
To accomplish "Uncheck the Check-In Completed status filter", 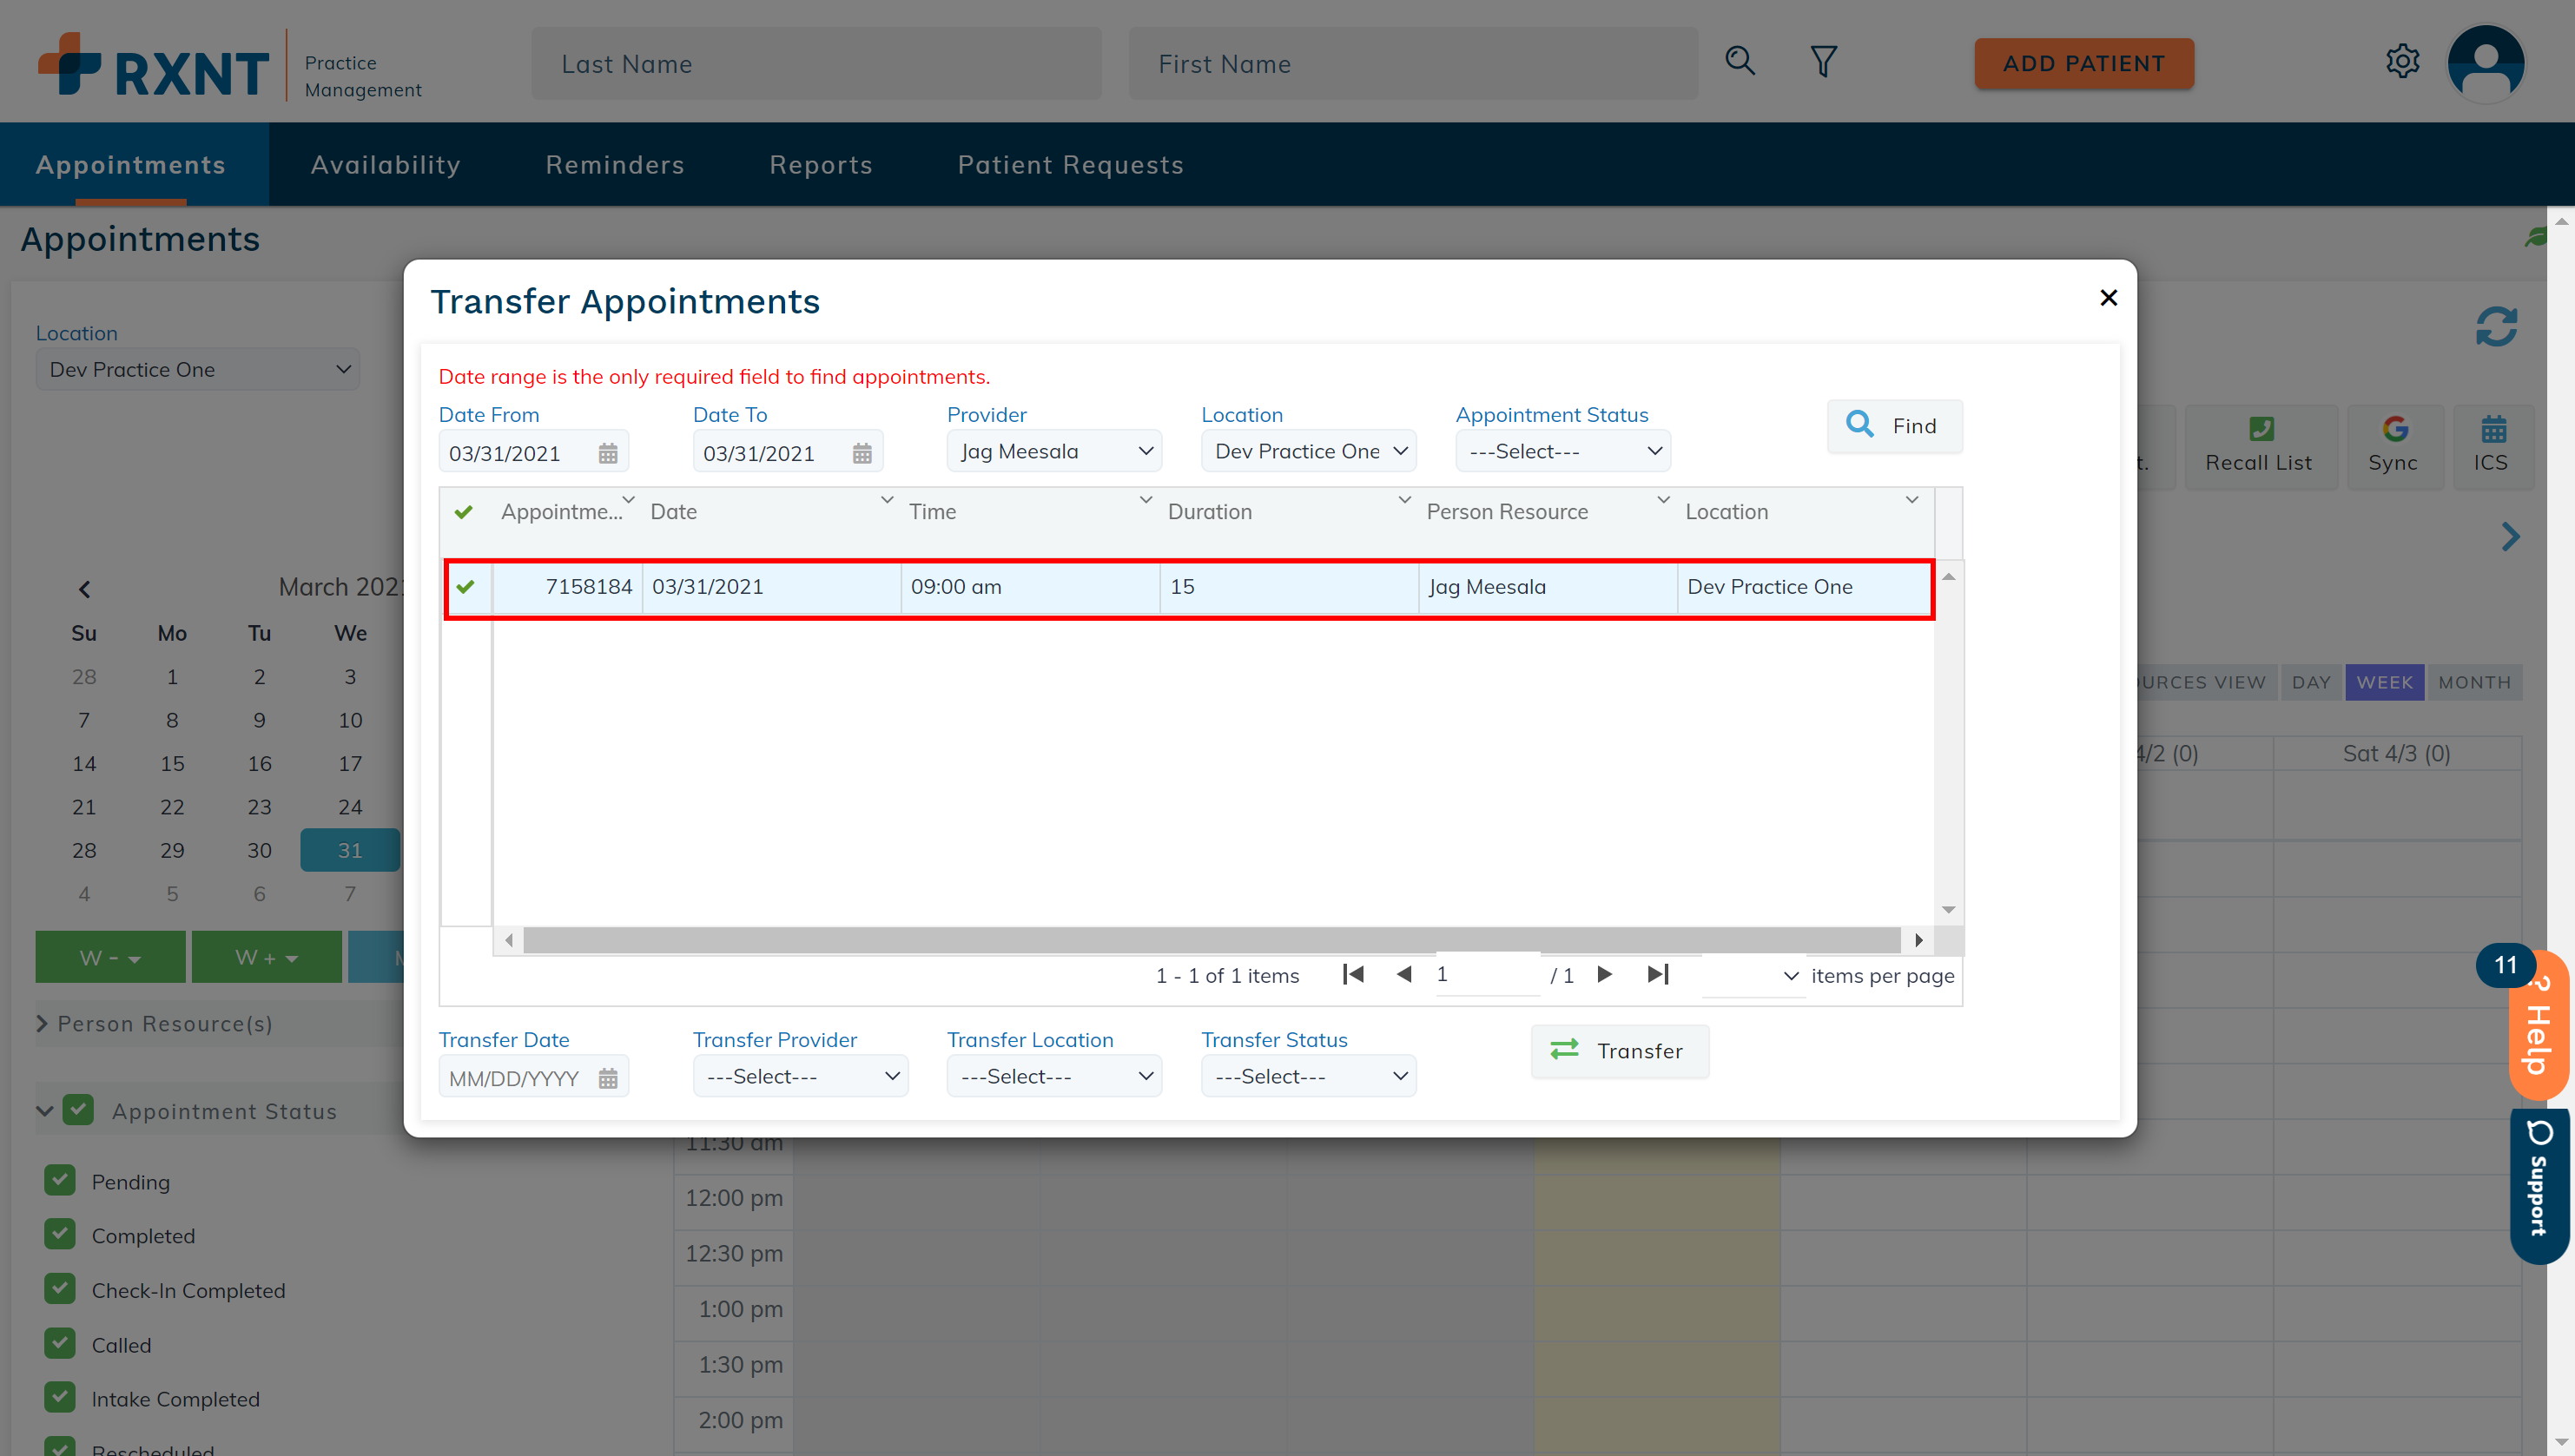I will click(60, 1289).
